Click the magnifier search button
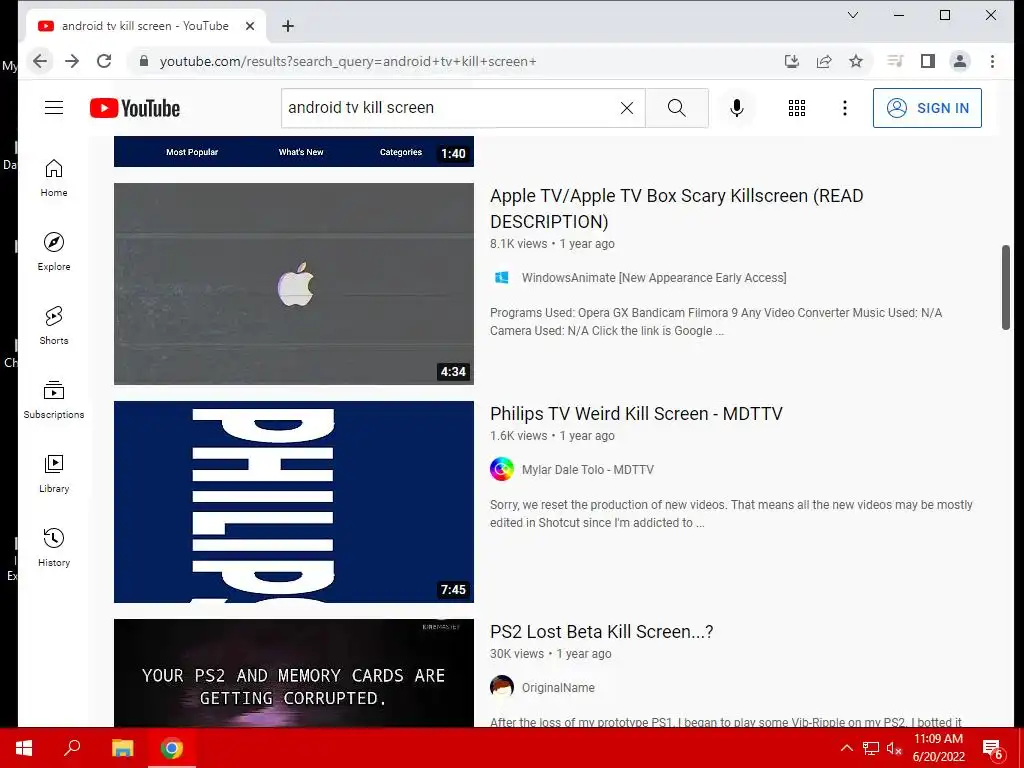1024x768 pixels. 677,108
